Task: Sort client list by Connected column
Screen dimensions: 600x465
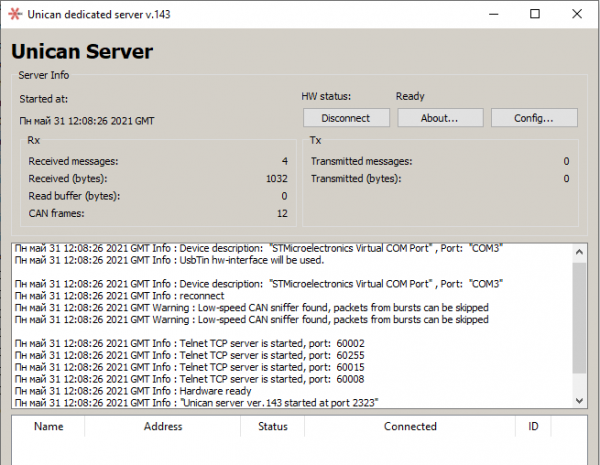Action: click(410, 426)
